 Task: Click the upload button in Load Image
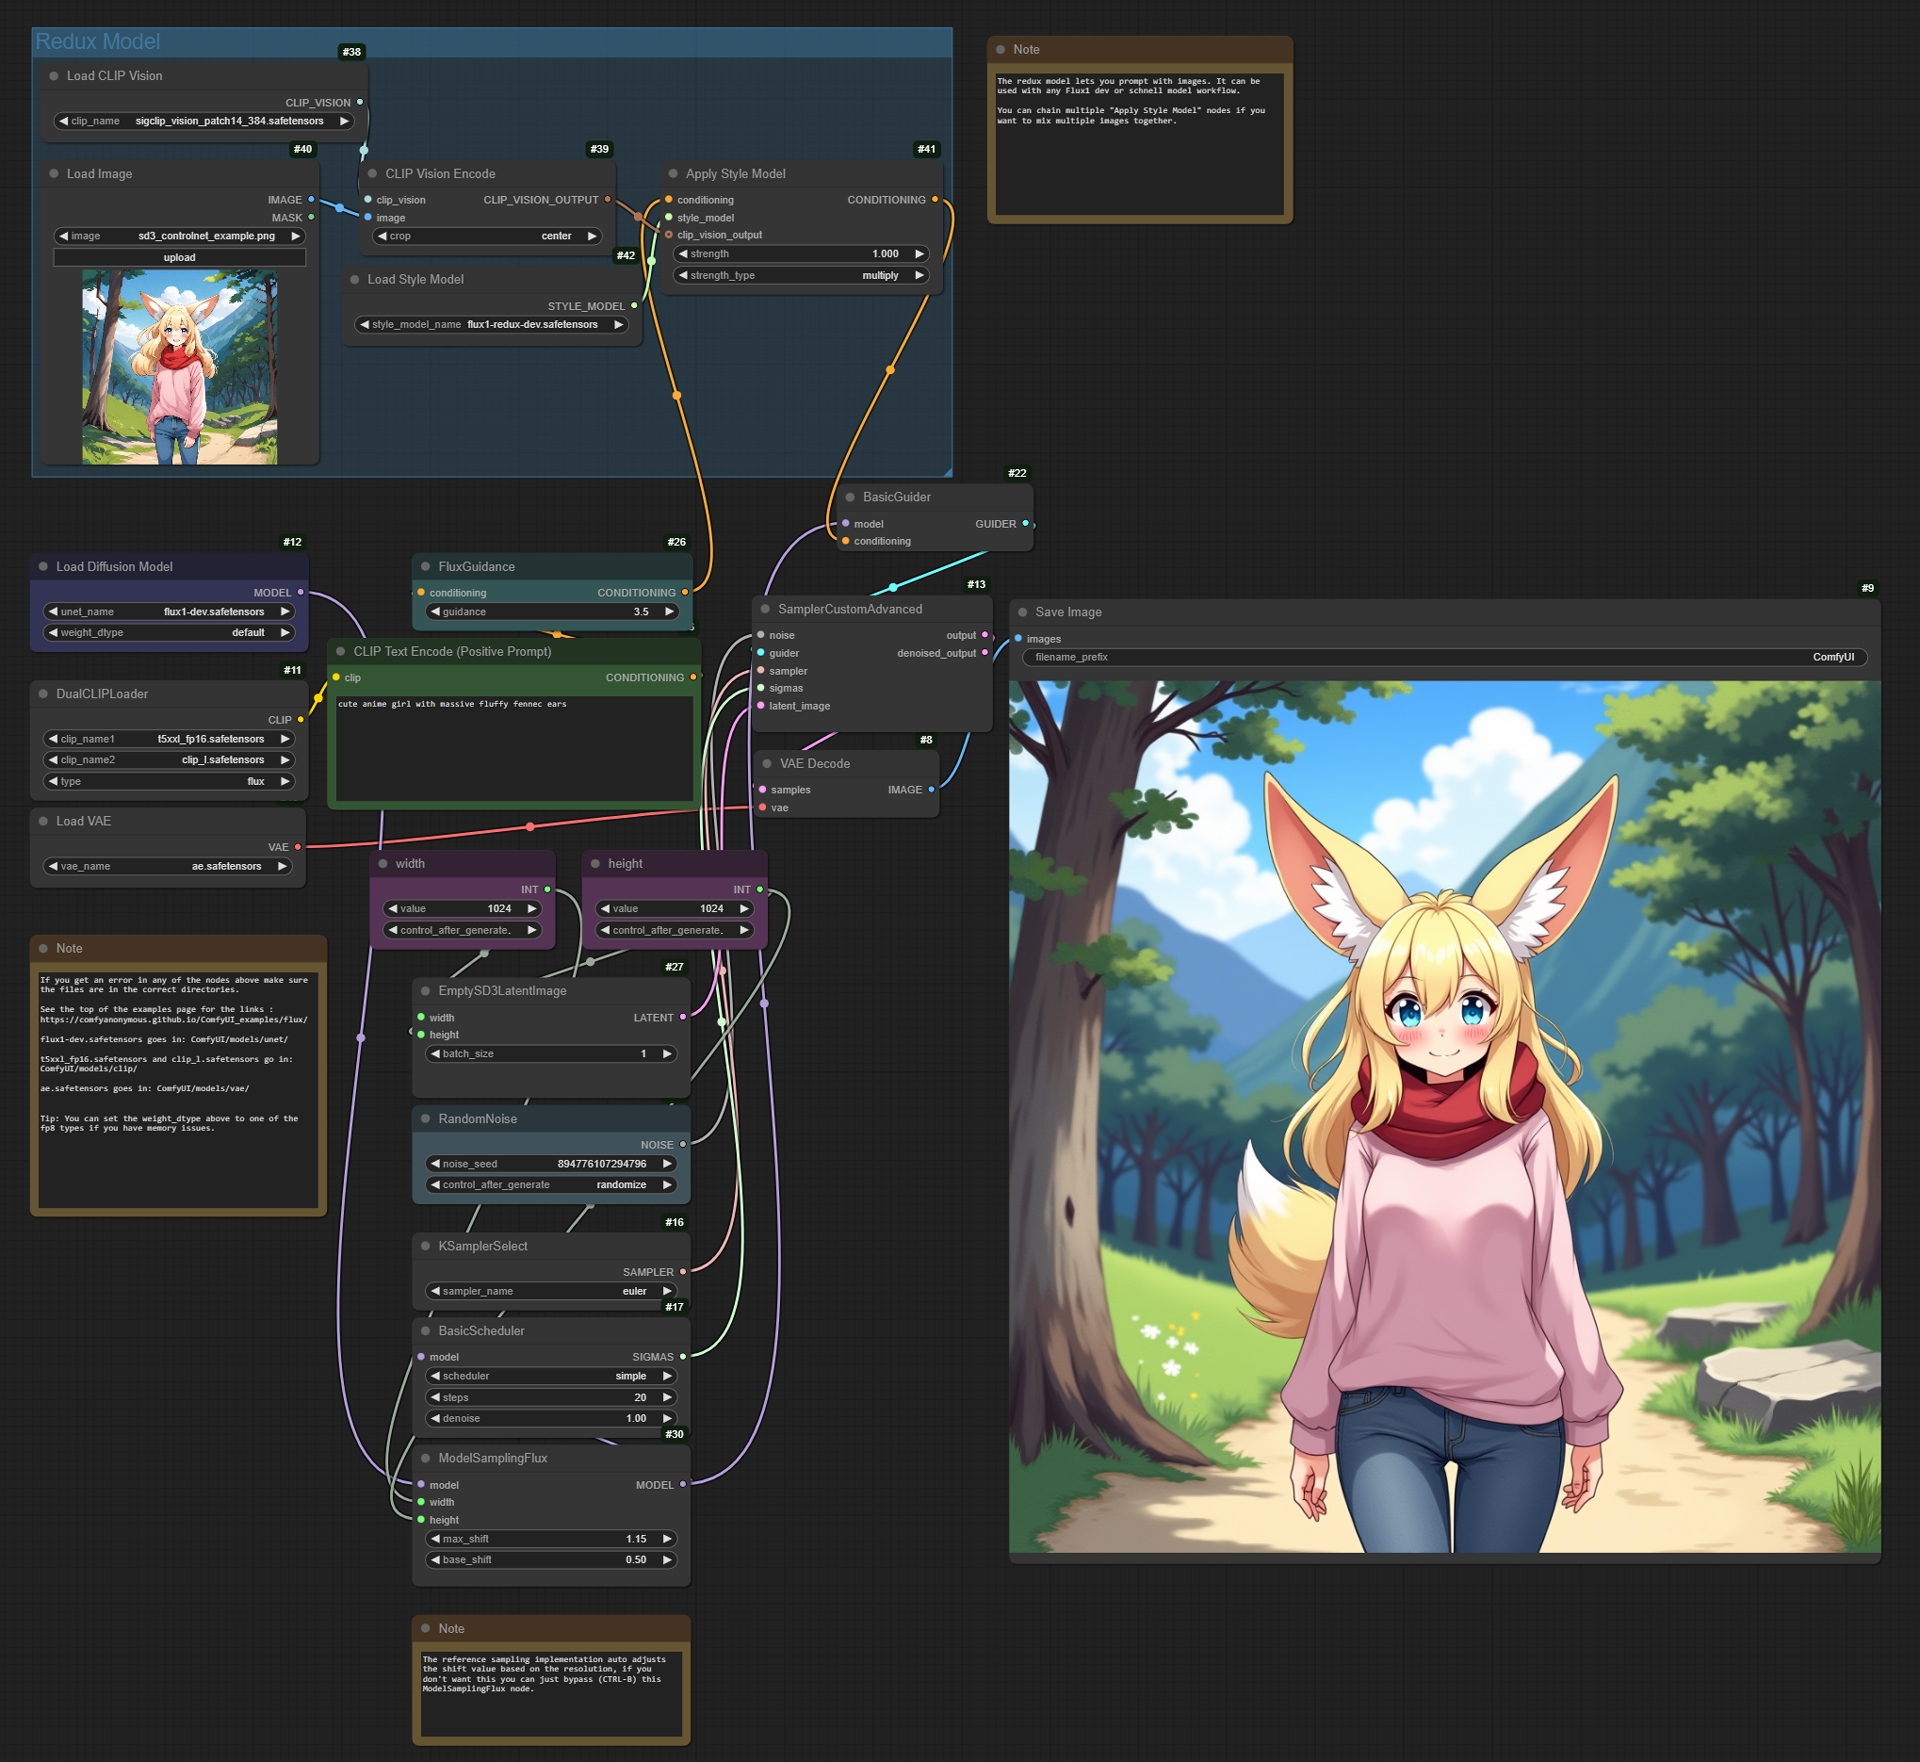click(x=179, y=257)
